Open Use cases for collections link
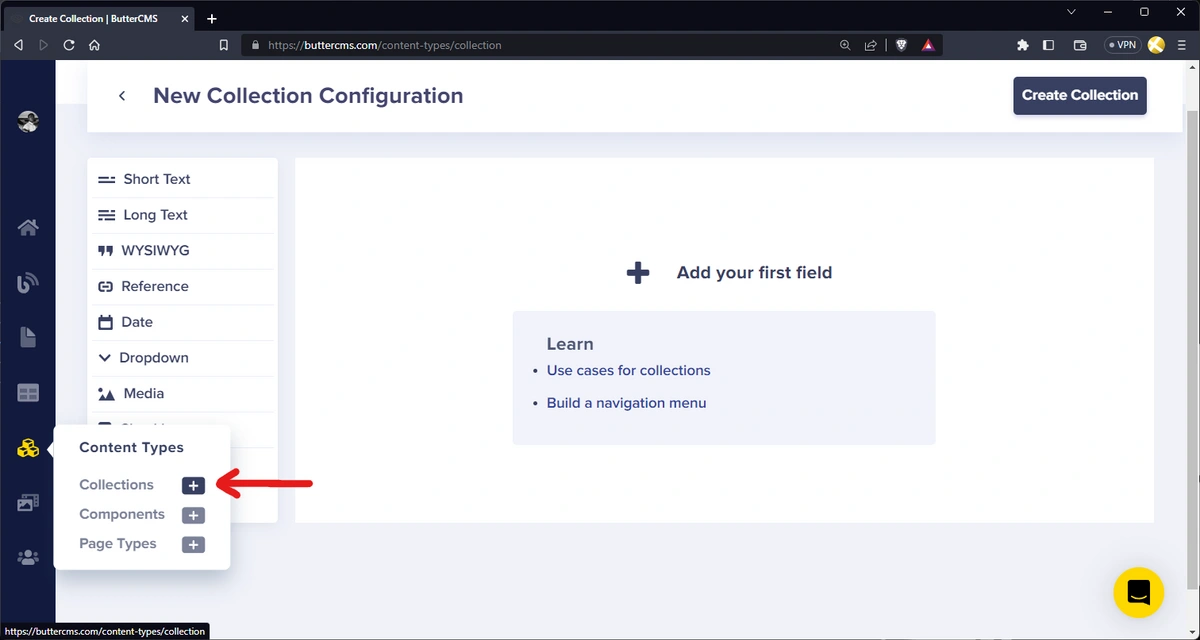This screenshot has width=1200, height=640. (x=628, y=370)
